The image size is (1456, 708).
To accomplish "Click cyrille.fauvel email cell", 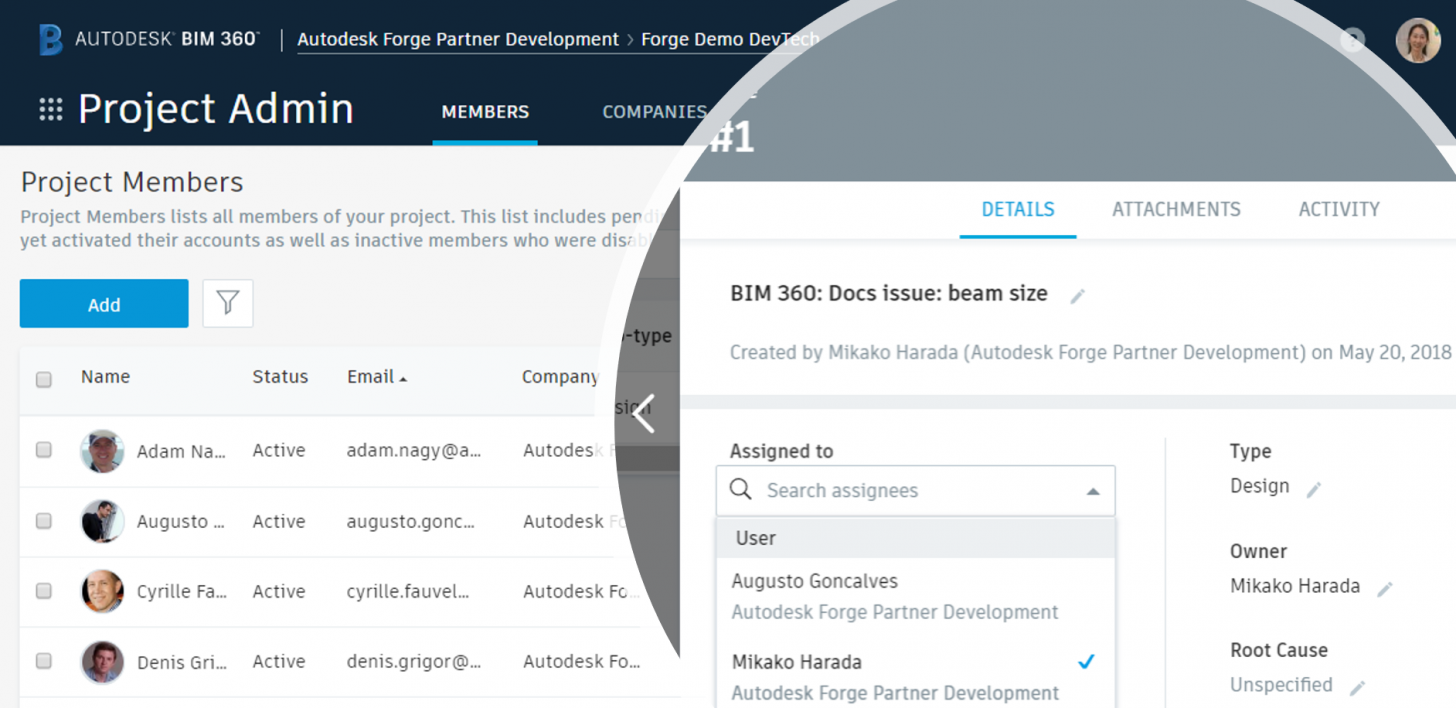I will 408,591.
